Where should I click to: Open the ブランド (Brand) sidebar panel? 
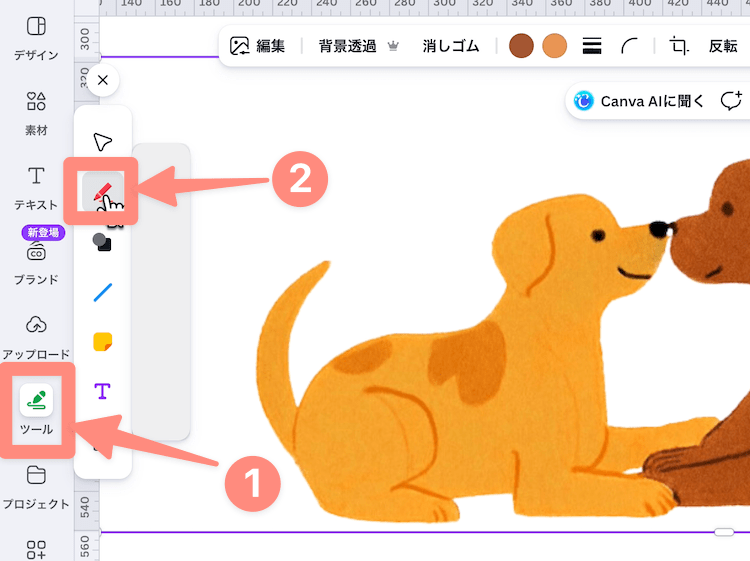point(36,263)
